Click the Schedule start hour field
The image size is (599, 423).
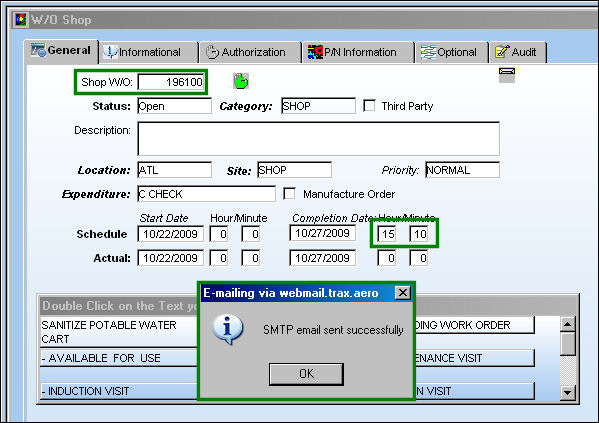tap(219, 234)
